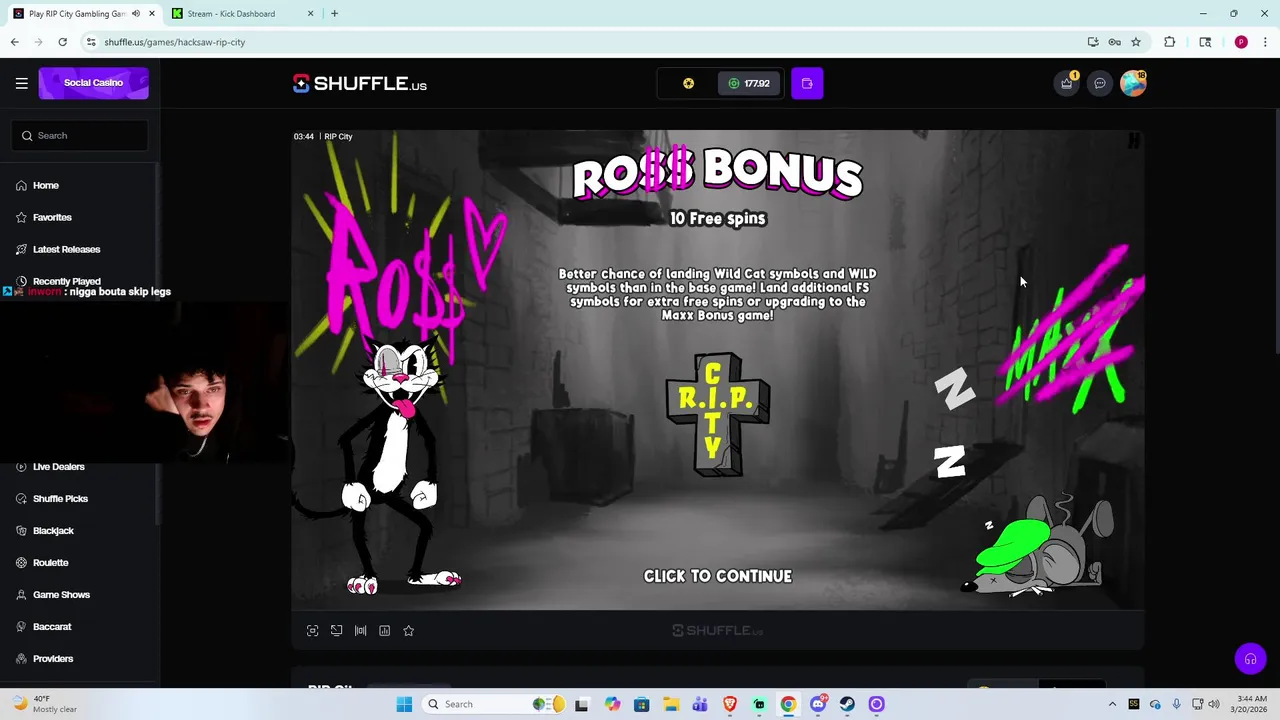
Task: Open a new browser tab
Action: click(x=334, y=14)
